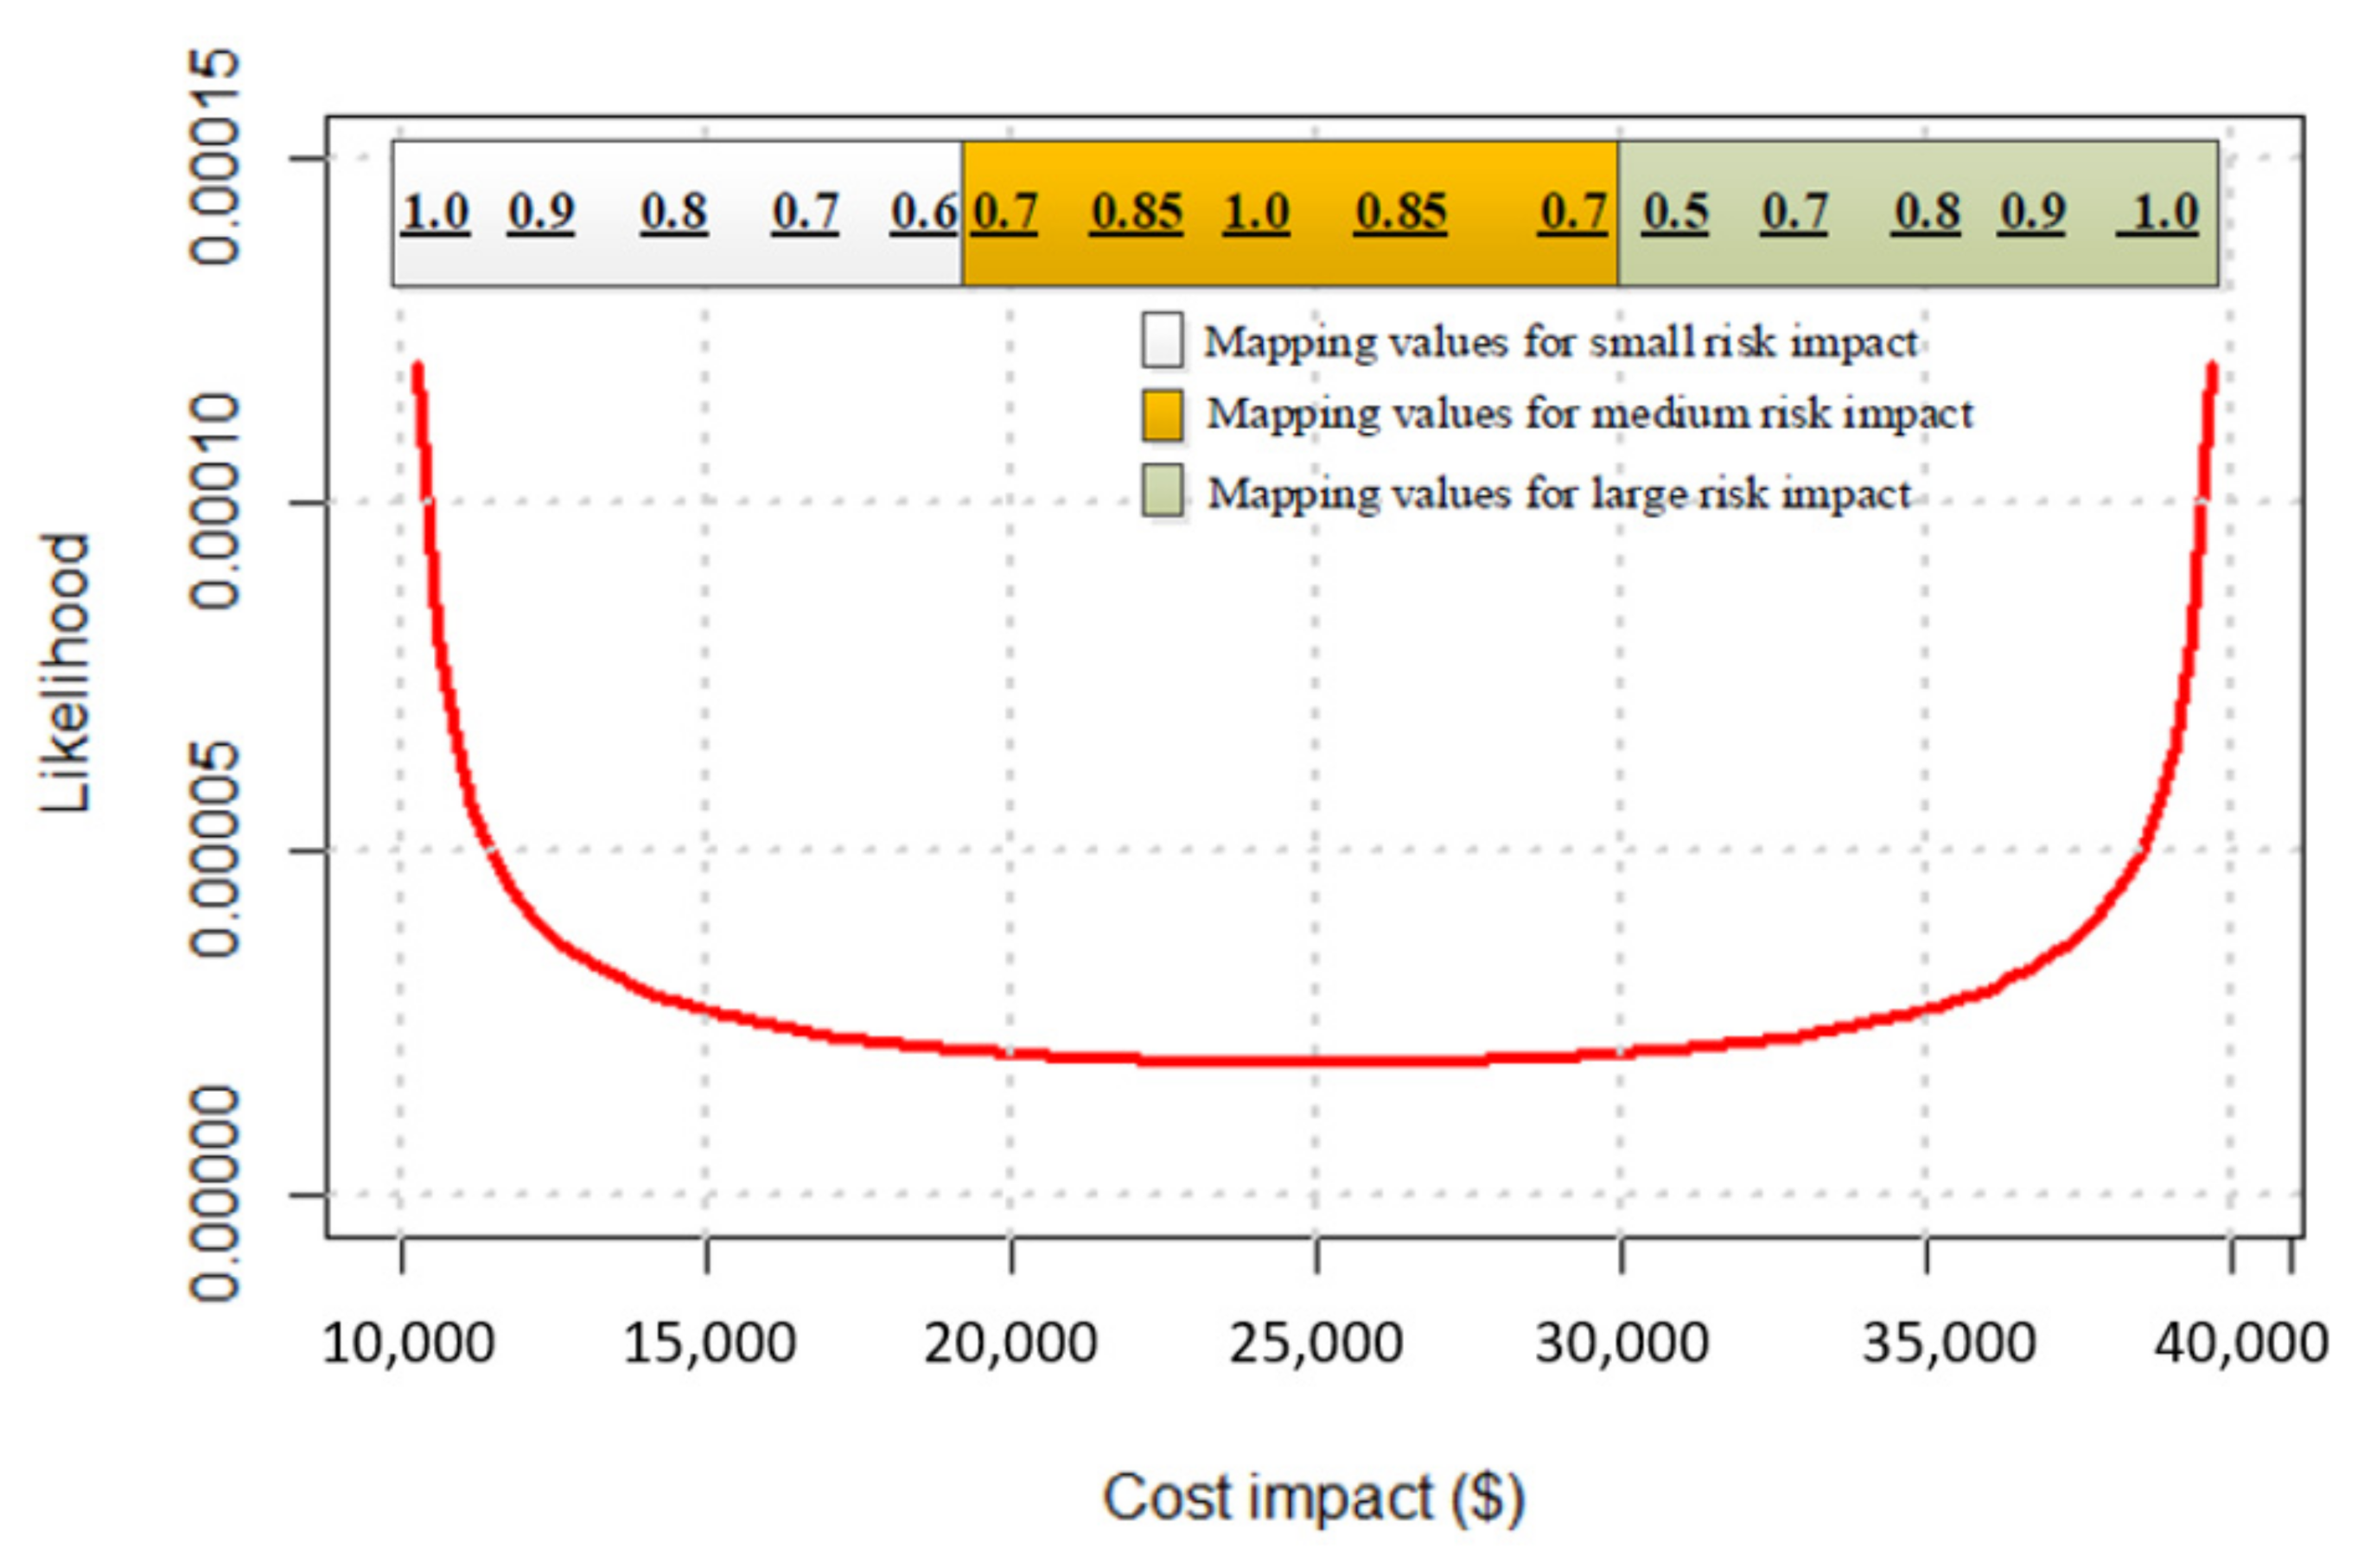Click the 0.5 value in green band
Viewport: 2377px width, 1568px height.
[1676, 212]
